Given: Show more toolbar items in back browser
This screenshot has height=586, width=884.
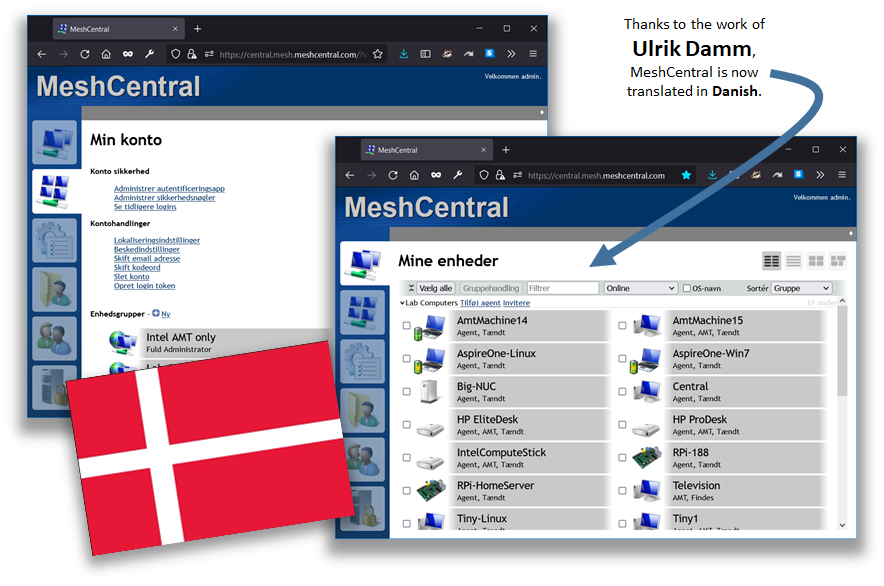Looking at the screenshot, I should (511, 54).
